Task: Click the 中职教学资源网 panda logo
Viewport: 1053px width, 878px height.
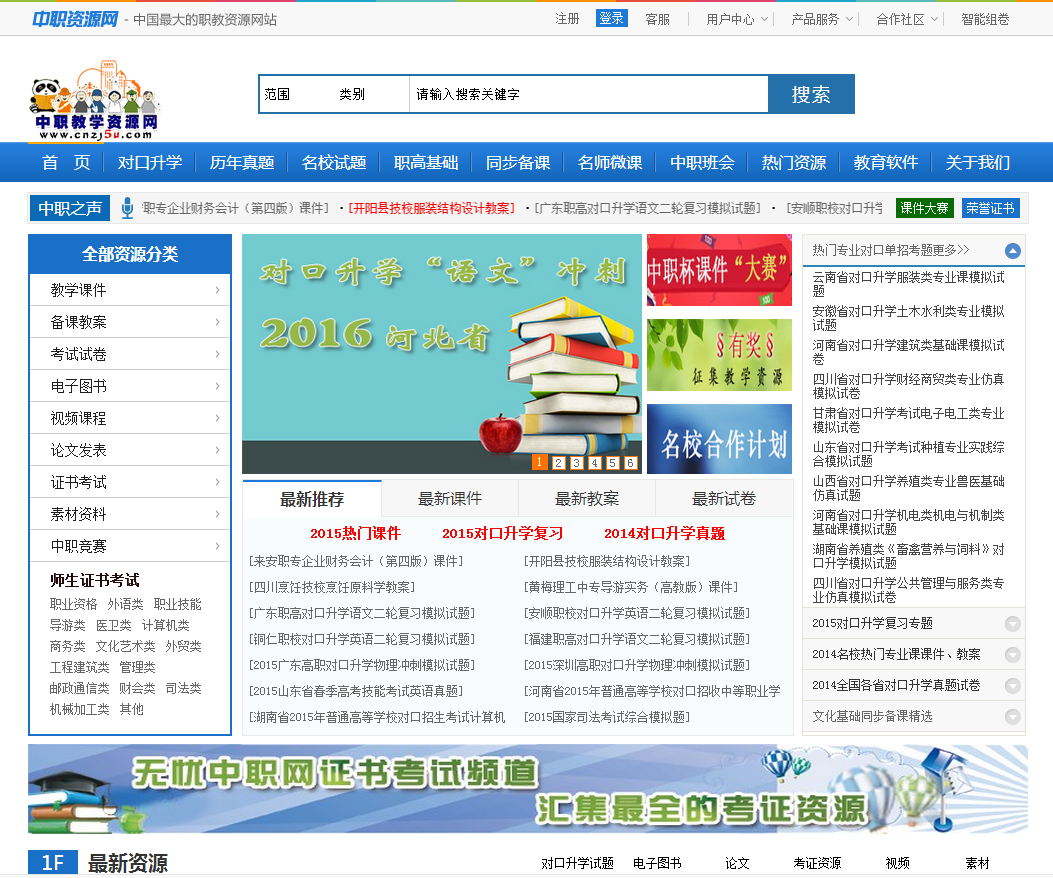Action: click(x=94, y=97)
